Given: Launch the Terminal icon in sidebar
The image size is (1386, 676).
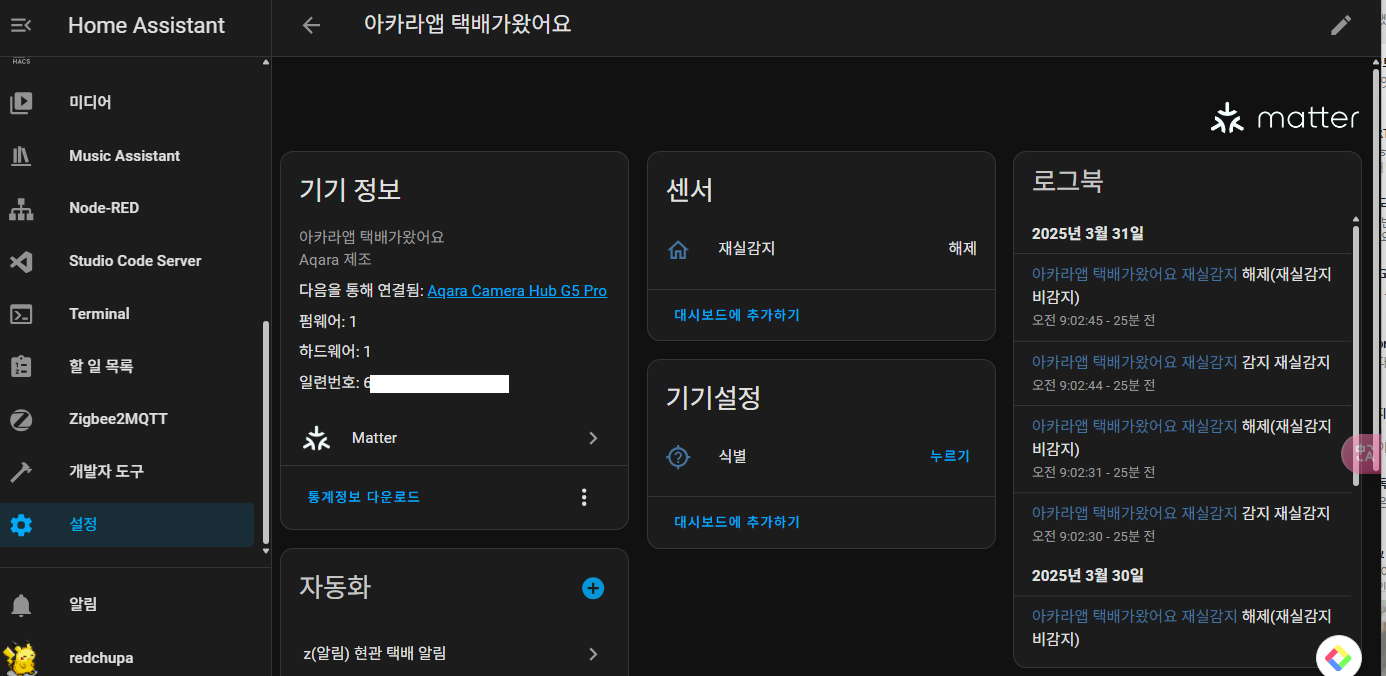Looking at the screenshot, I should (x=21, y=313).
